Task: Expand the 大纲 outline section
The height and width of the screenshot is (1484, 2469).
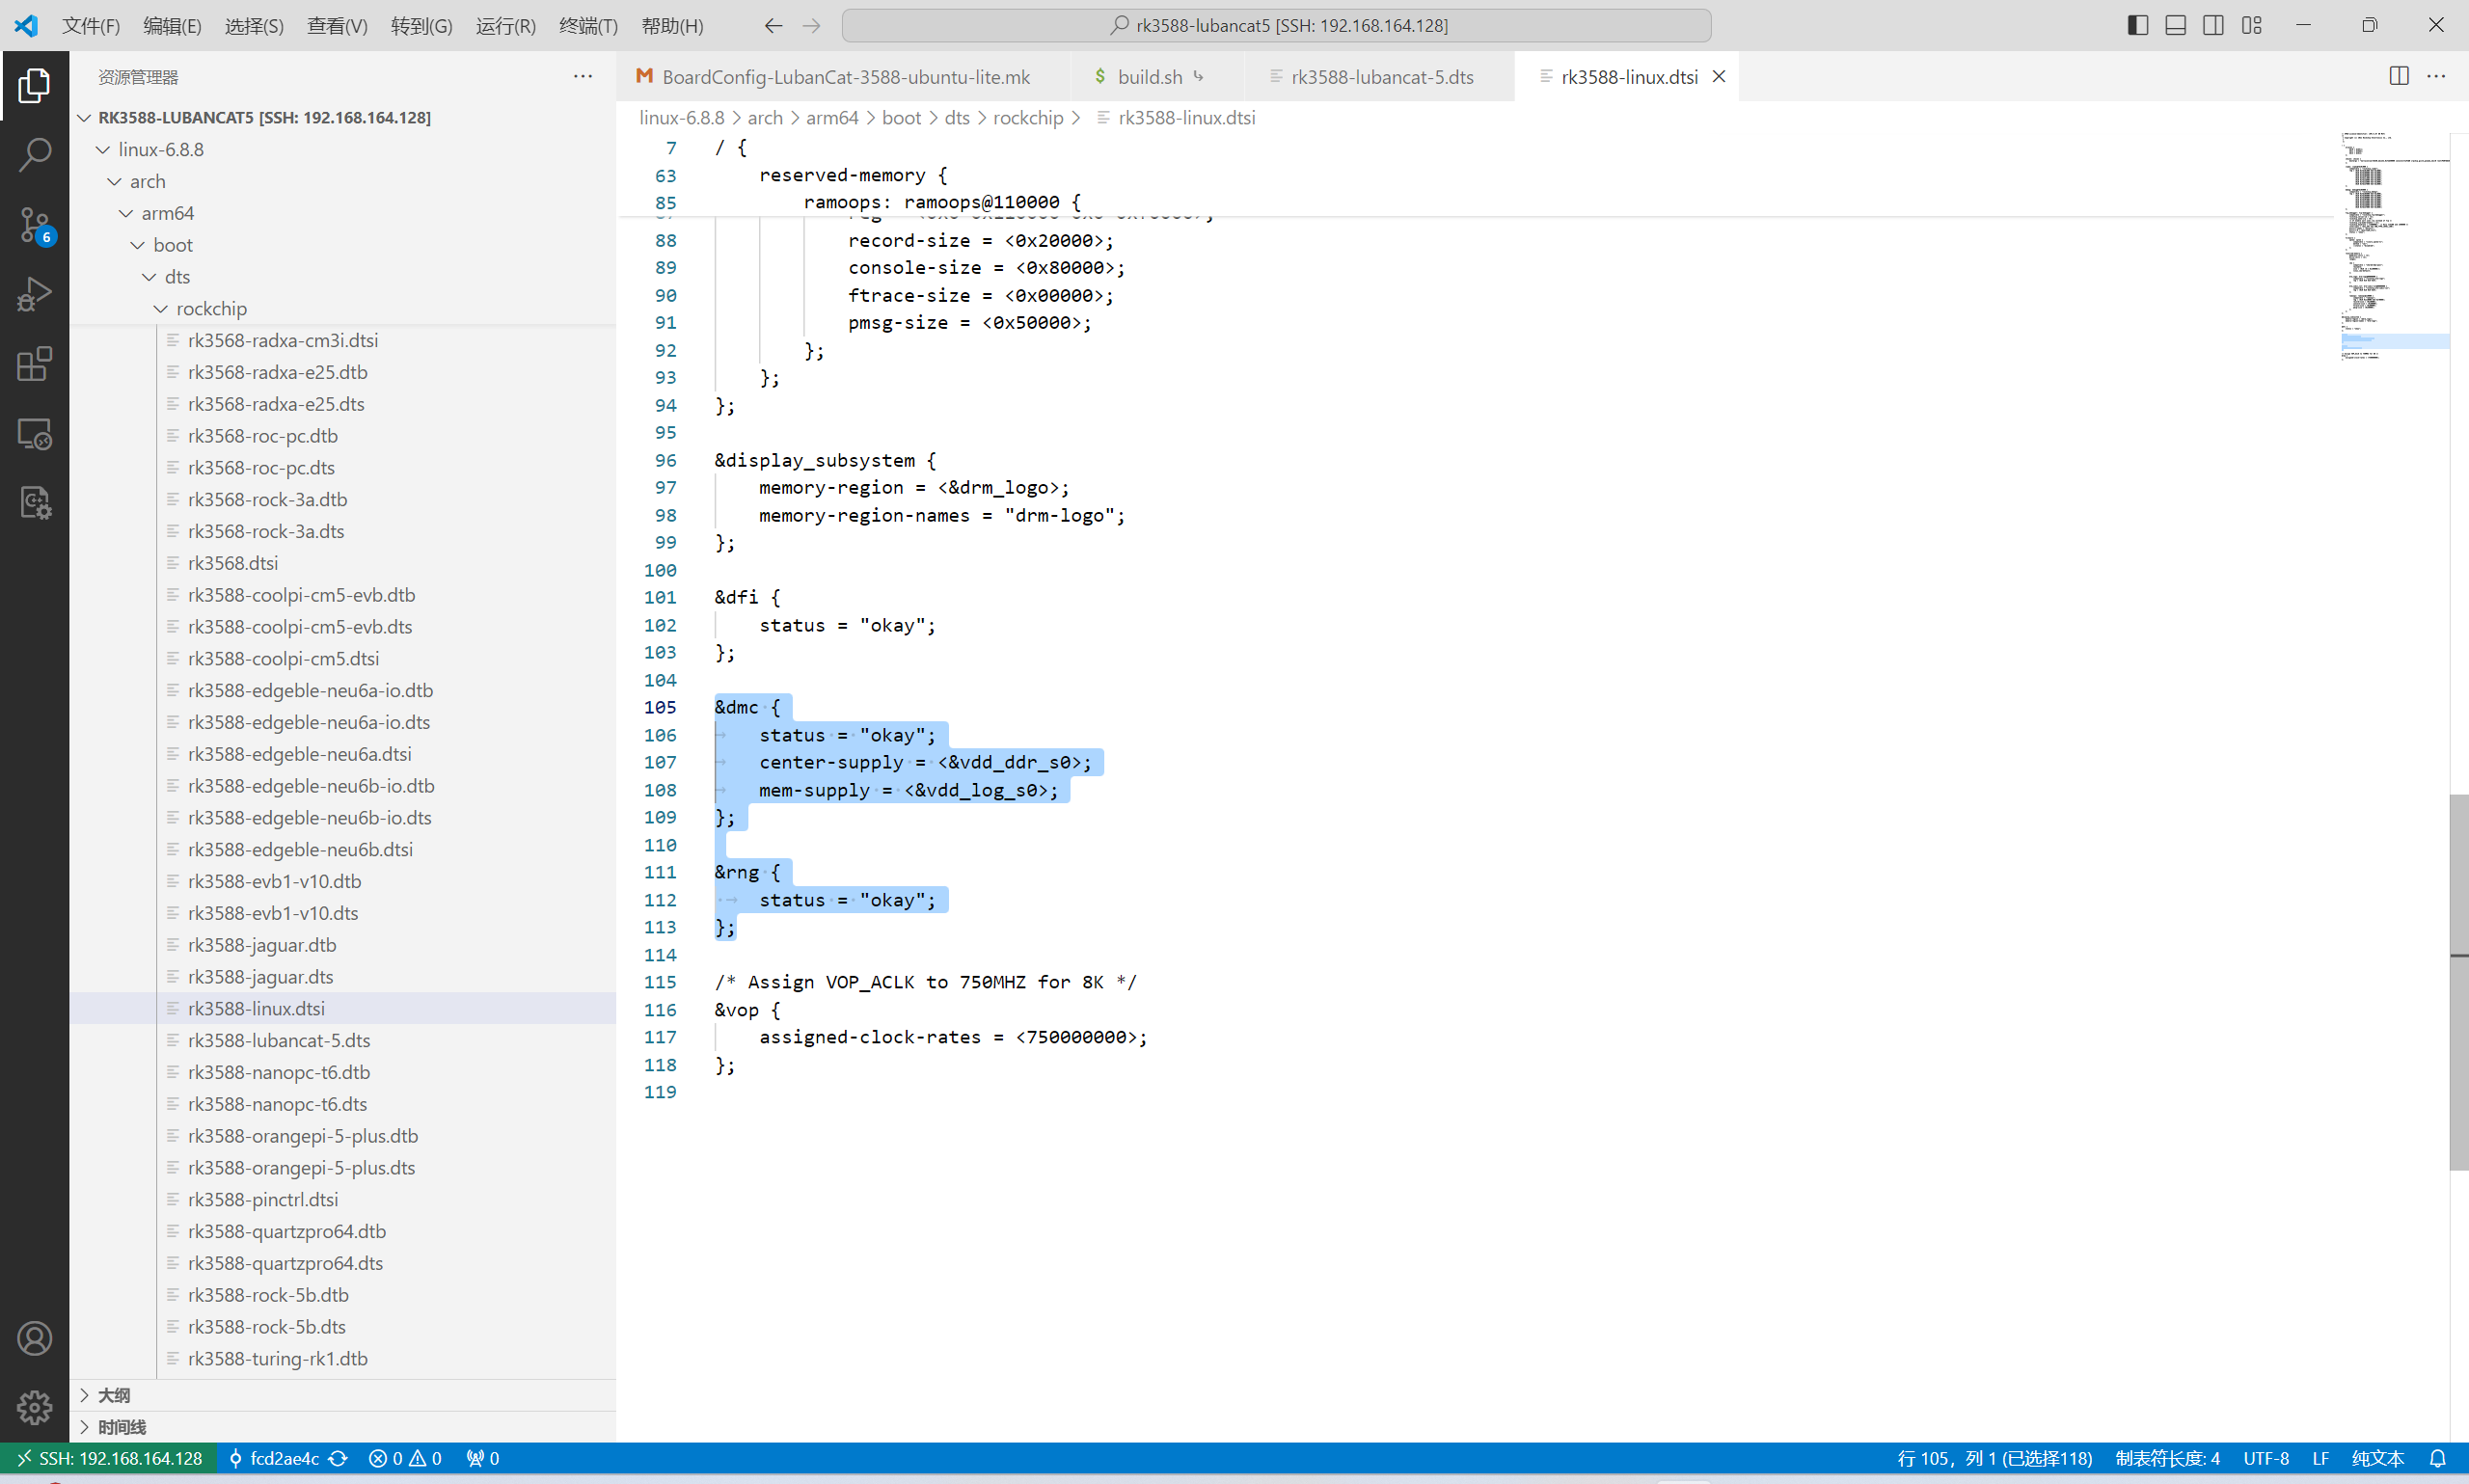Action: 343,1395
